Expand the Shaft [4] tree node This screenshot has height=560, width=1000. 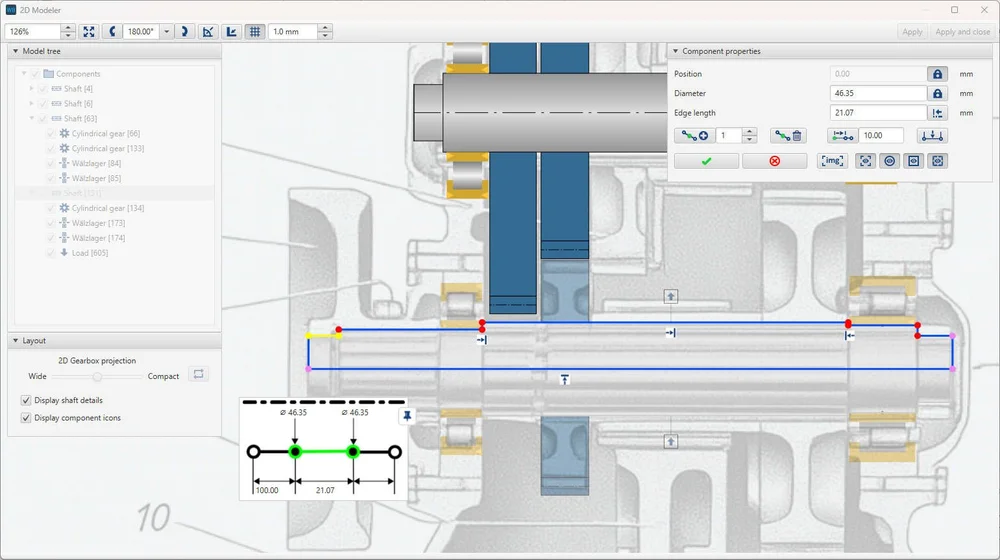[31, 89]
